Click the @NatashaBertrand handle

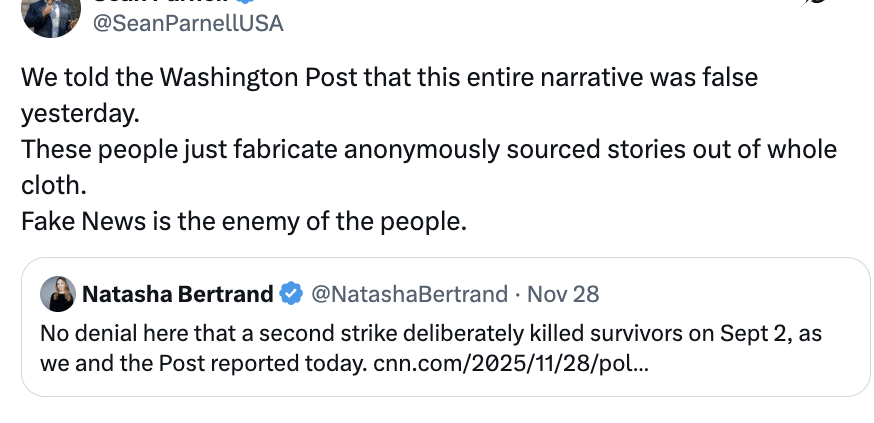click(409, 294)
